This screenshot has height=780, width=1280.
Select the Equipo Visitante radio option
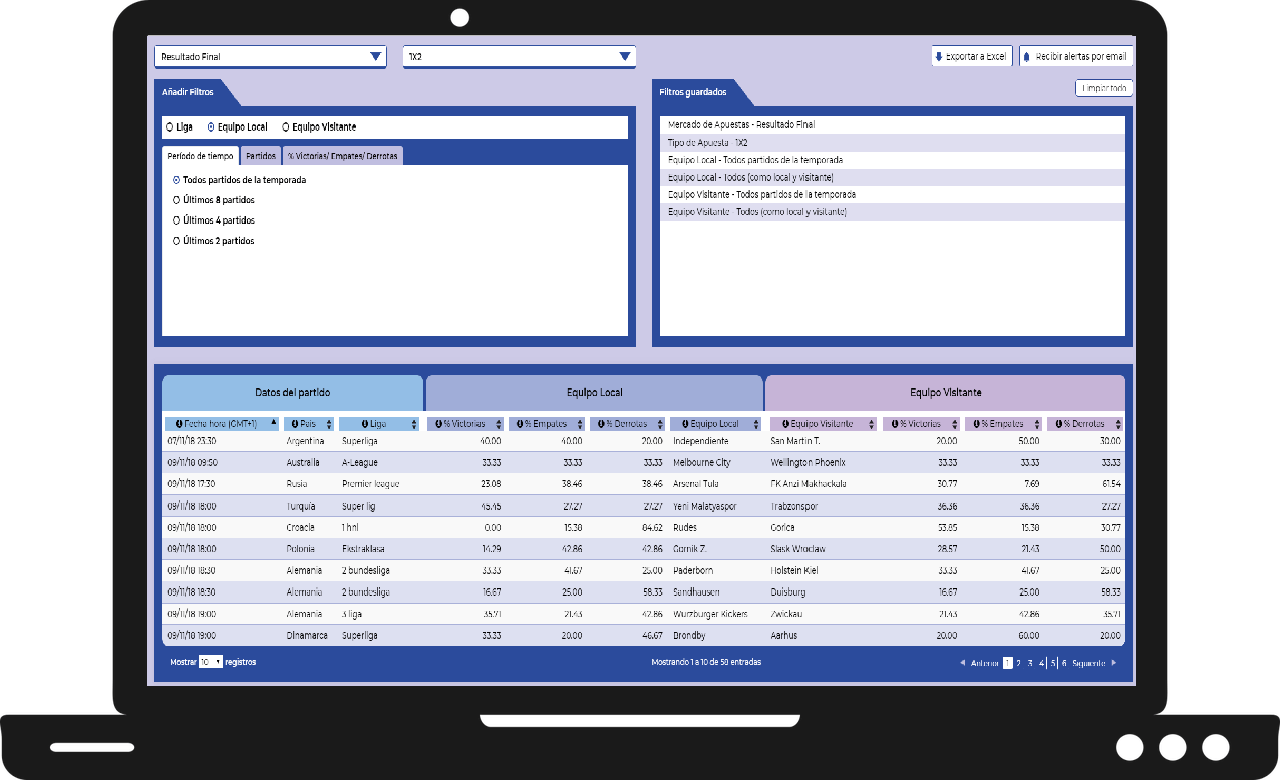(x=286, y=127)
